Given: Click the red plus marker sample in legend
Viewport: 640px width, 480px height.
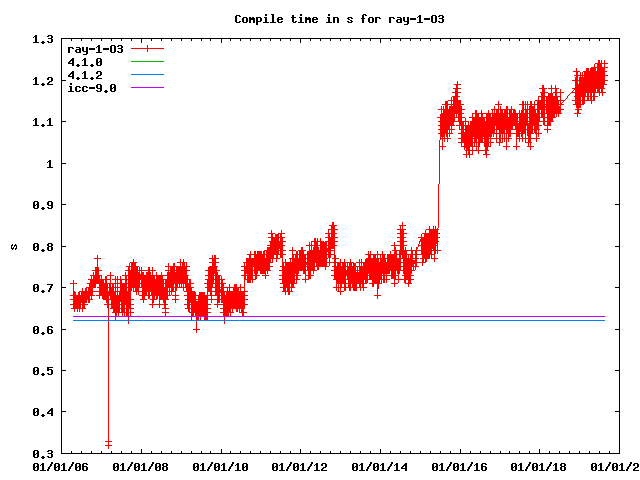Looking at the screenshot, I should click(x=146, y=48).
